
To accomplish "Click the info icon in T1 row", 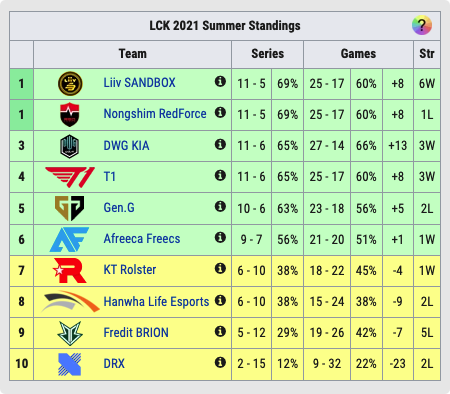I will coord(220,175).
